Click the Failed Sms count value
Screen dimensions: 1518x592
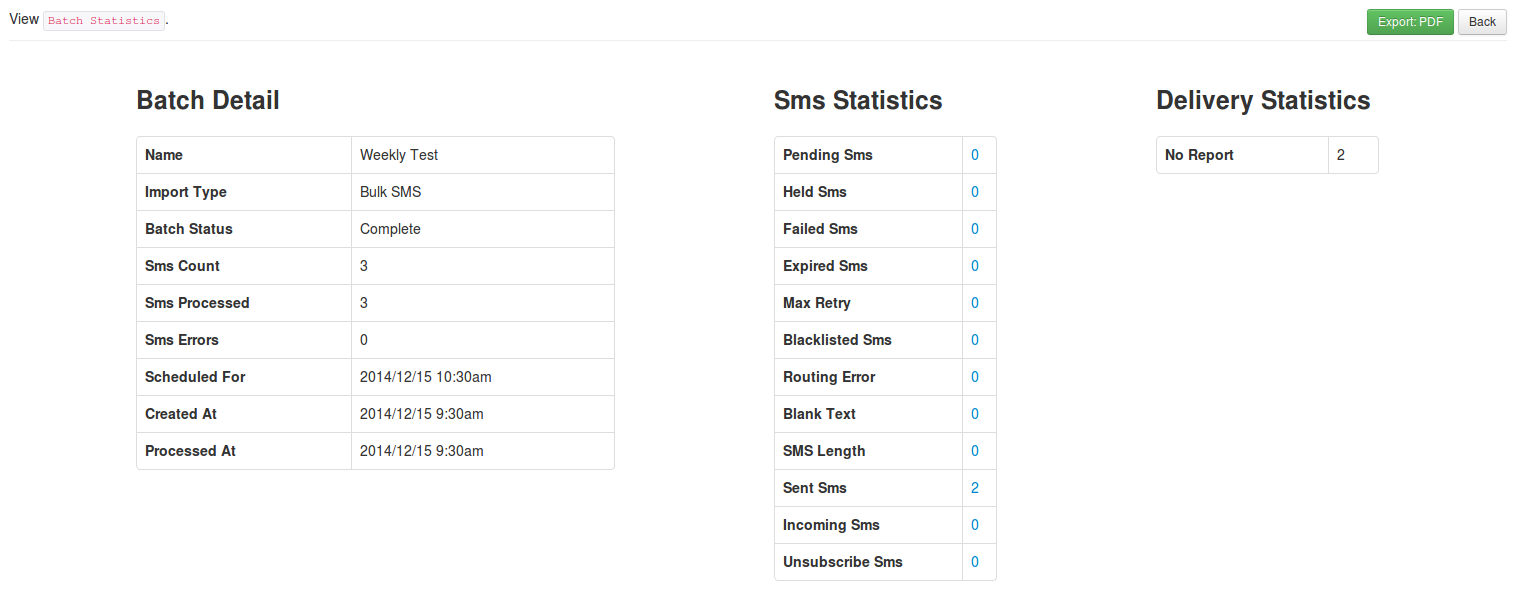click(975, 229)
